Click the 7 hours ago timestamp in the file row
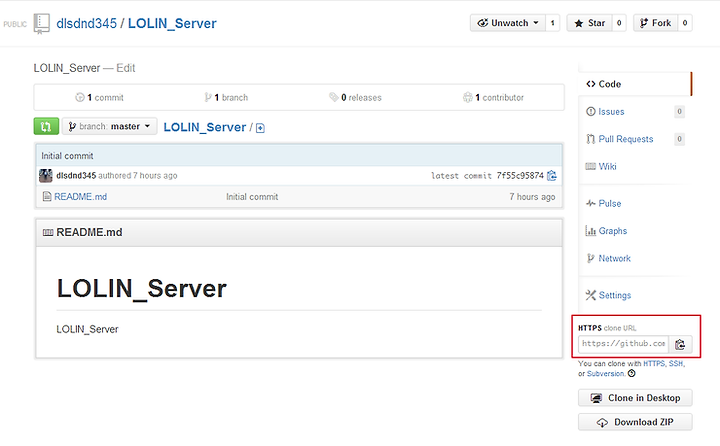Image resolution: width=720 pixels, height=446 pixels. click(532, 197)
